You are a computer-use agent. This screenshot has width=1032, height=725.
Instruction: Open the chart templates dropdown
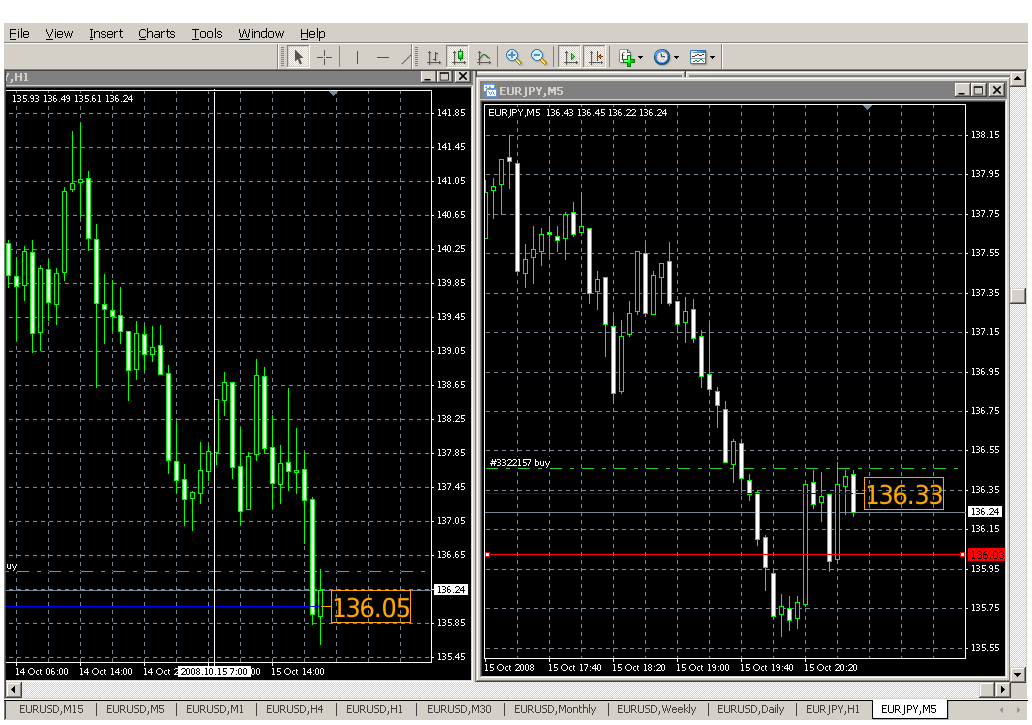point(712,58)
